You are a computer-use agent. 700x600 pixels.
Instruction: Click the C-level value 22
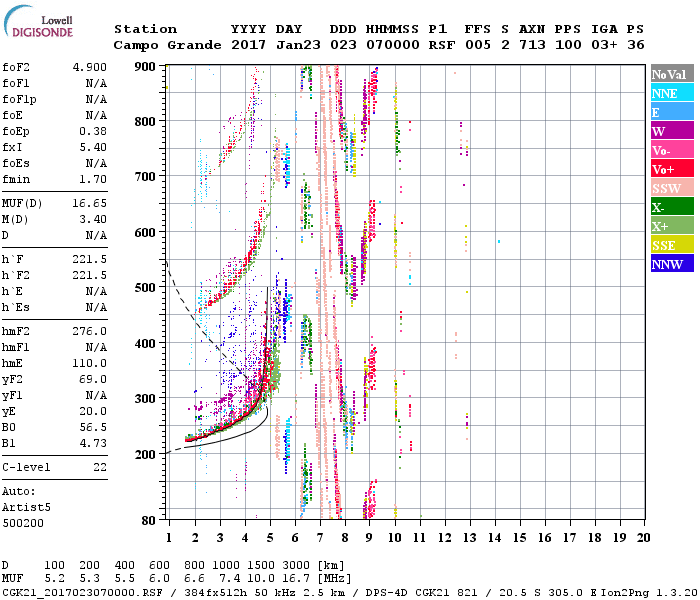coord(99,467)
